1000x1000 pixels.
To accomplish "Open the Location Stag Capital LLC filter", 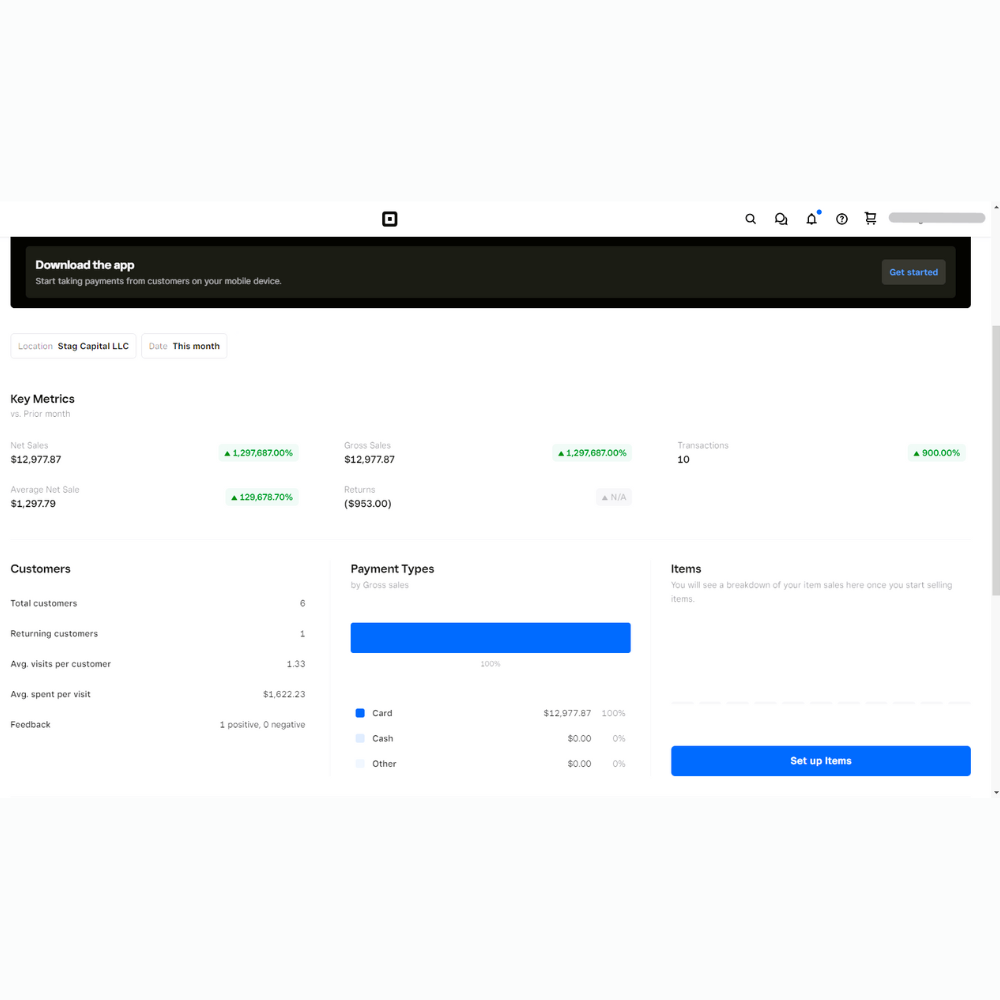I will pos(74,346).
